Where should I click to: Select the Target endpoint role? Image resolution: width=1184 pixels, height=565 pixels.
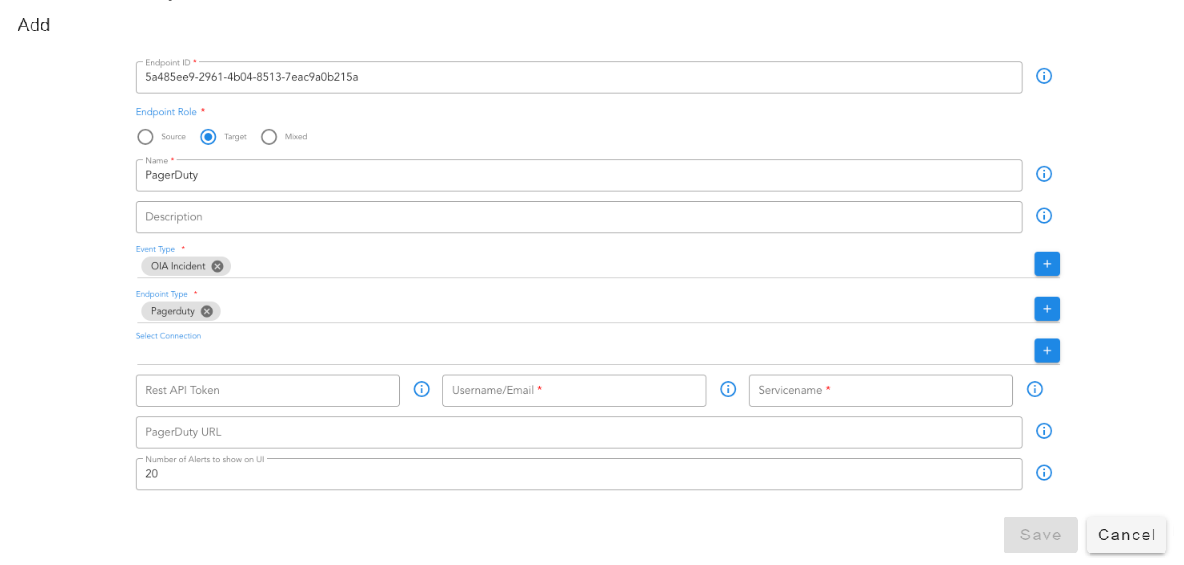[208, 137]
